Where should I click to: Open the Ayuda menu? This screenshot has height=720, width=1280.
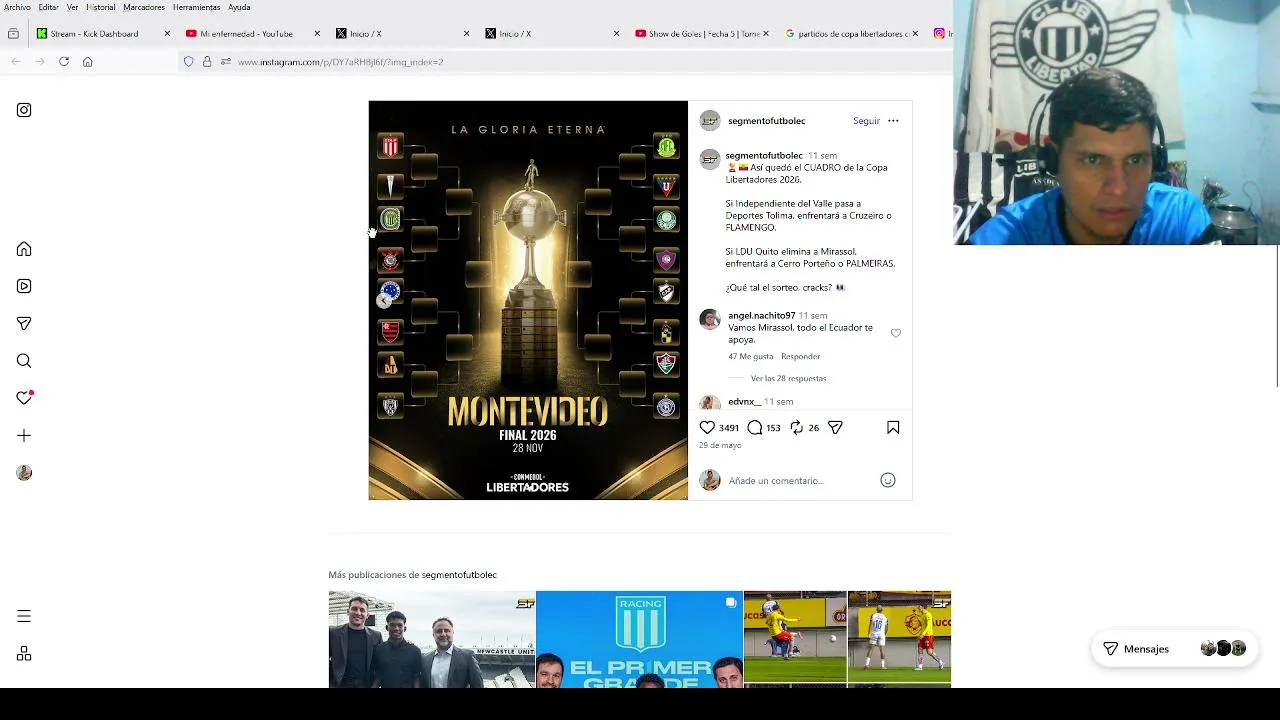point(239,7)
